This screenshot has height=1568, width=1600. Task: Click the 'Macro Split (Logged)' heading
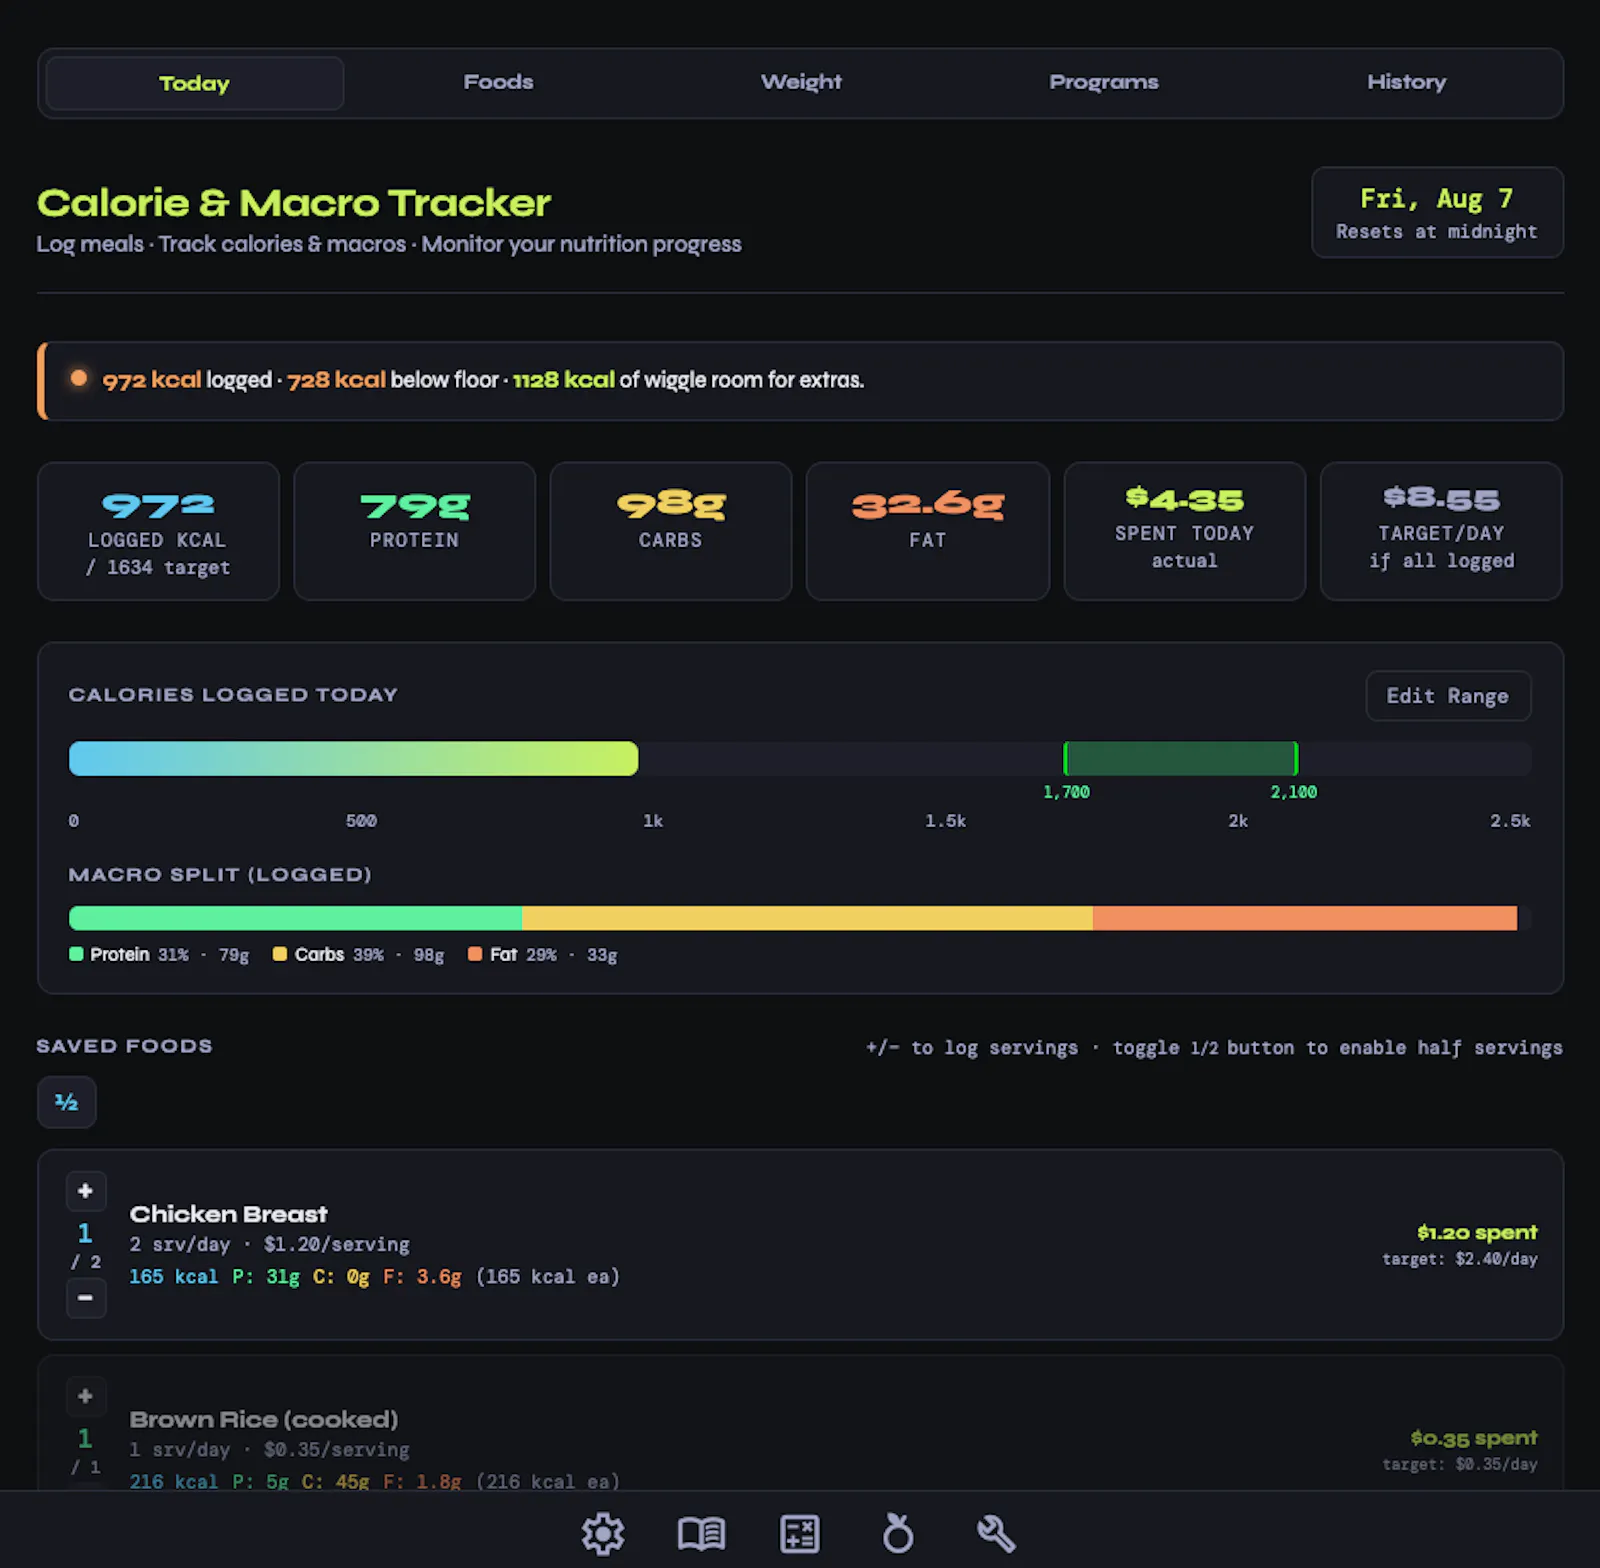pos(220,875)
